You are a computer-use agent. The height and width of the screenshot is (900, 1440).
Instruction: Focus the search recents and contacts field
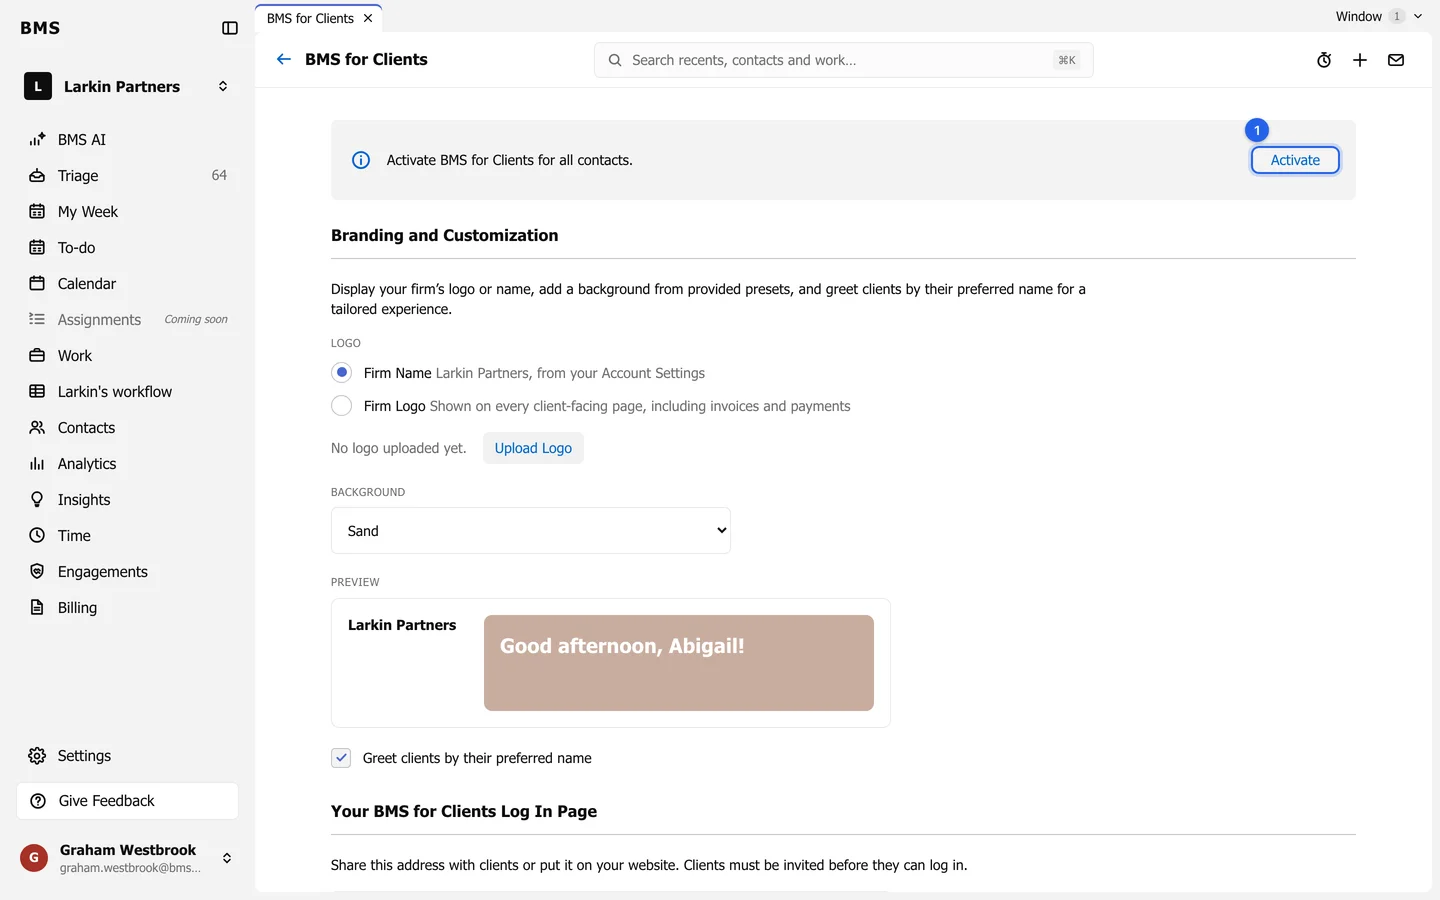tap(844, 60)
